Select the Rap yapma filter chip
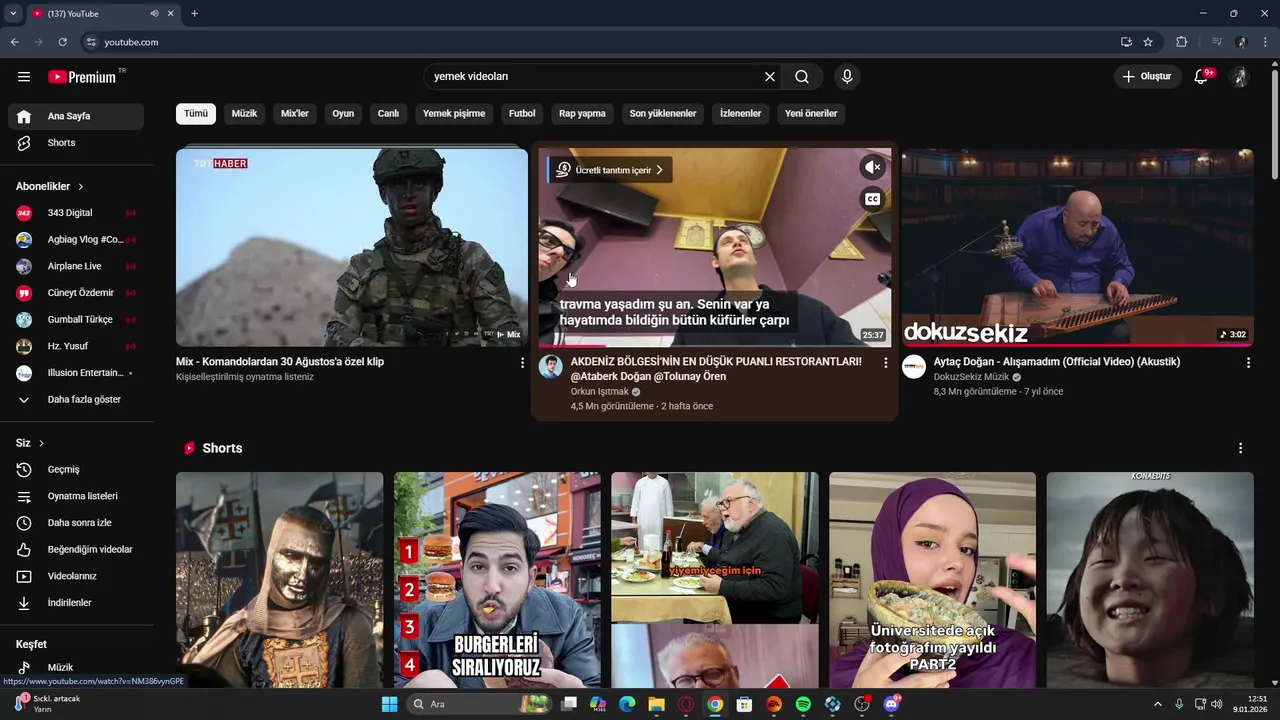 click(x=582, y=113)
